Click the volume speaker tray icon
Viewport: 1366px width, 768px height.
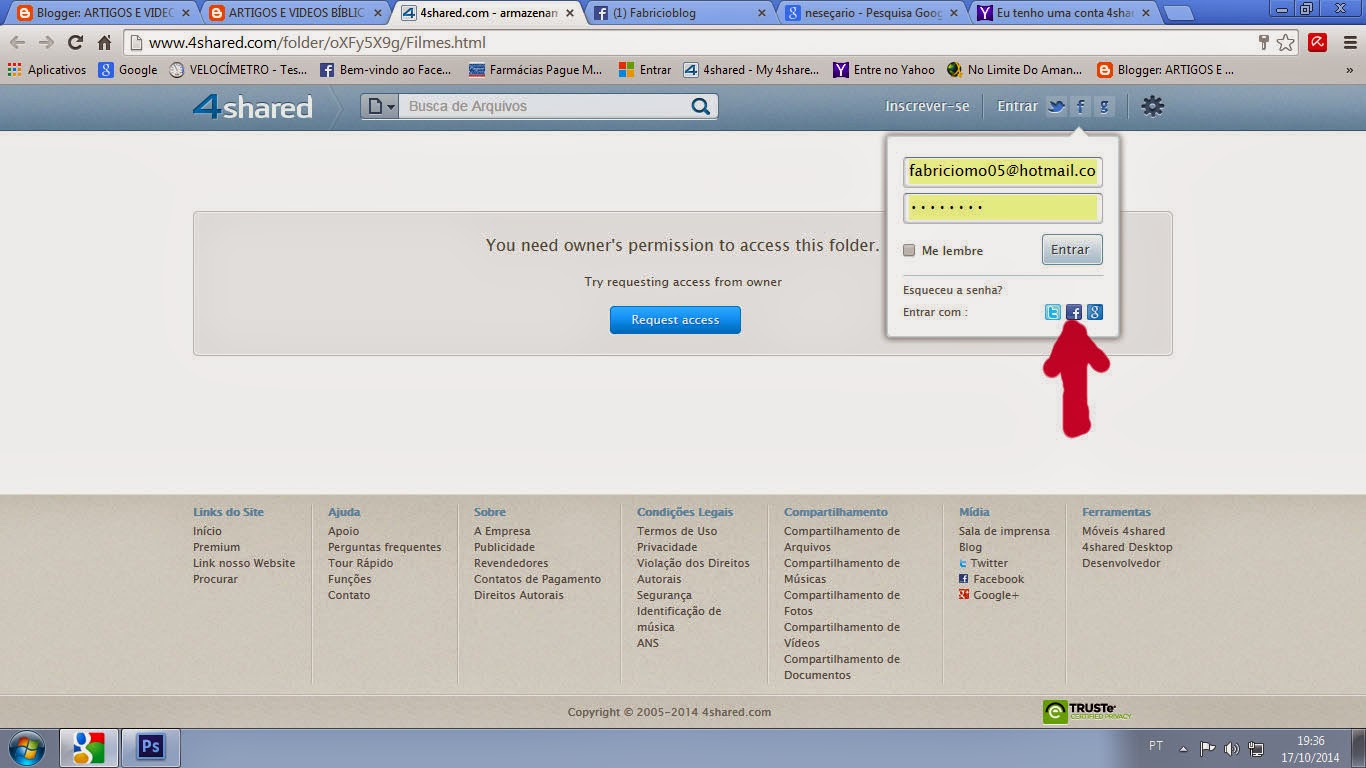point(1232,748)
